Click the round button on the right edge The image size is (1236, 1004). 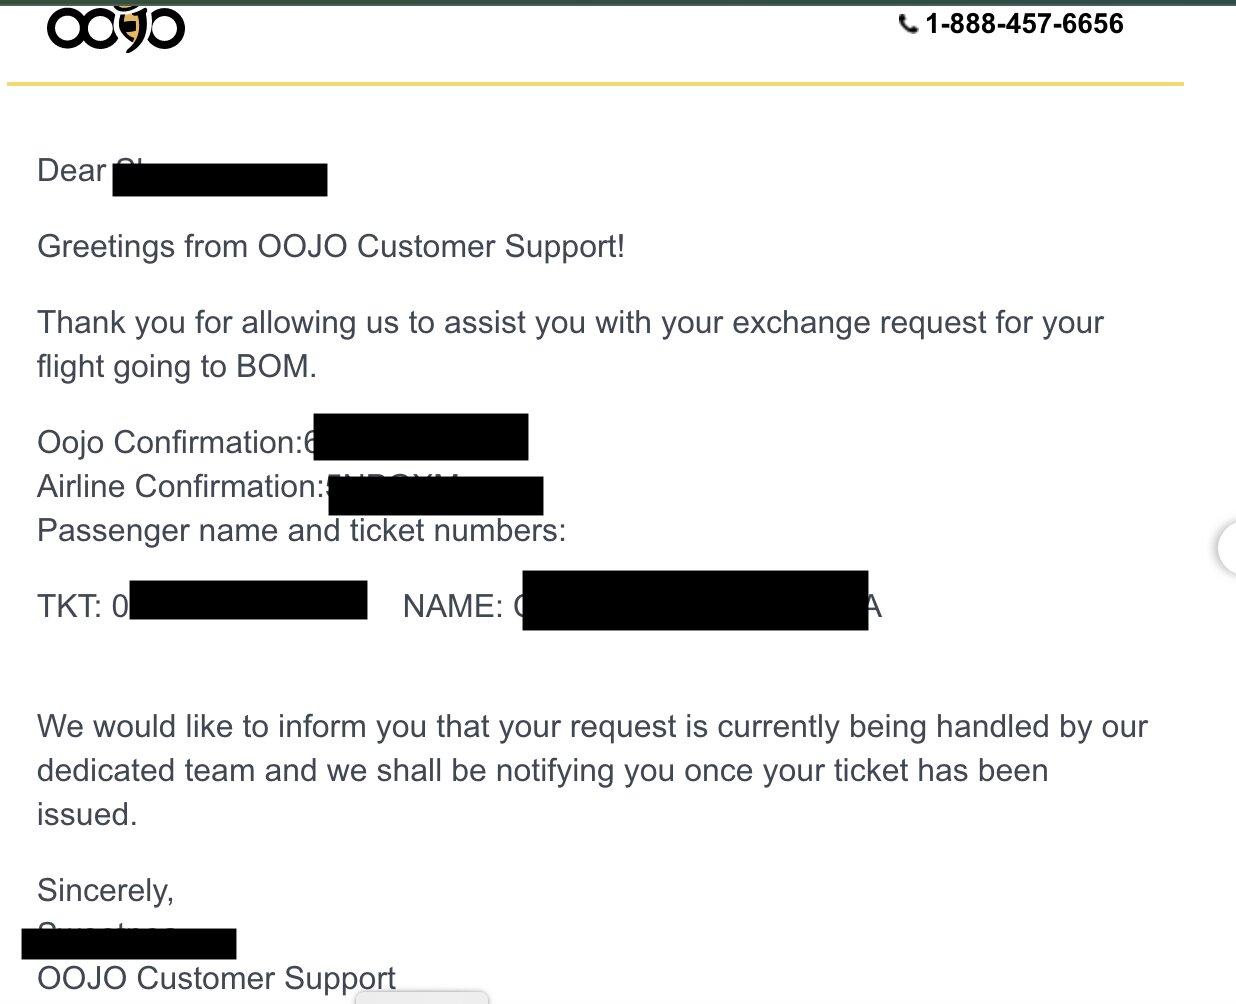[1228, 547]
